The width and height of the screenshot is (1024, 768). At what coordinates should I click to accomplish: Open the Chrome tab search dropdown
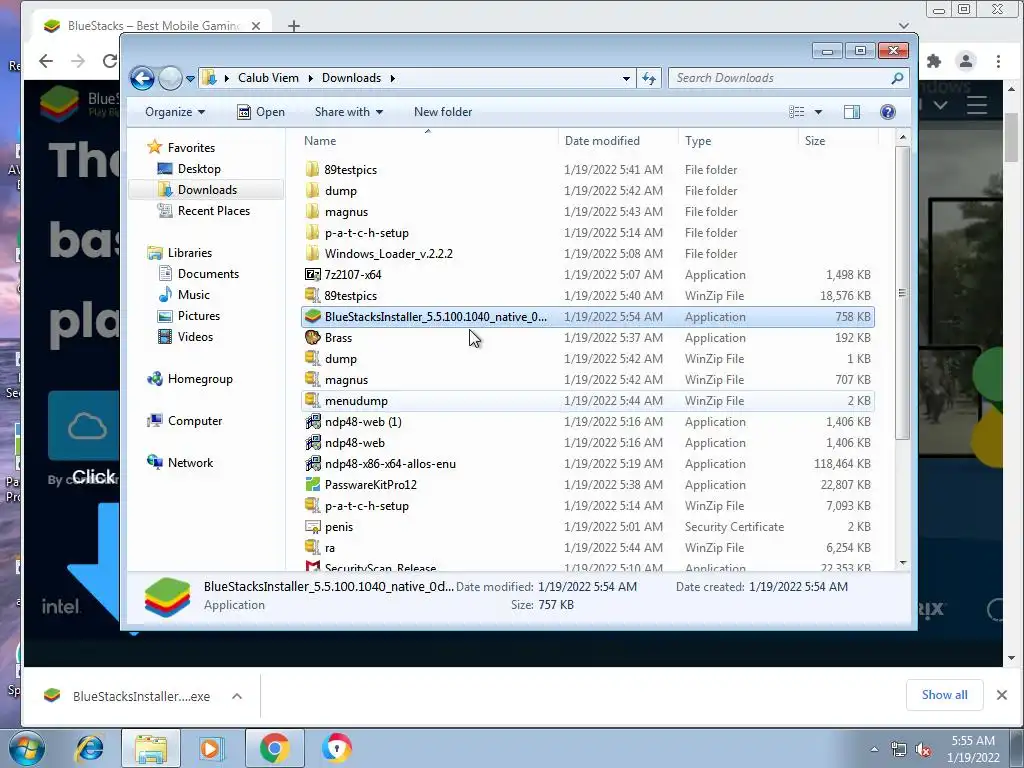point(904,25)
